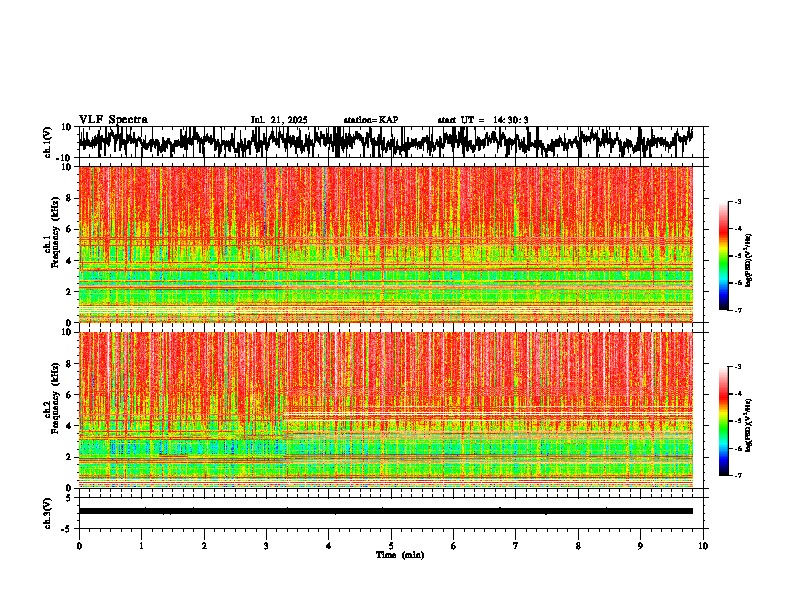The image size is (792, 612).
Task: Click the "VLF Spectra" plot title
Action: [113, 120]
